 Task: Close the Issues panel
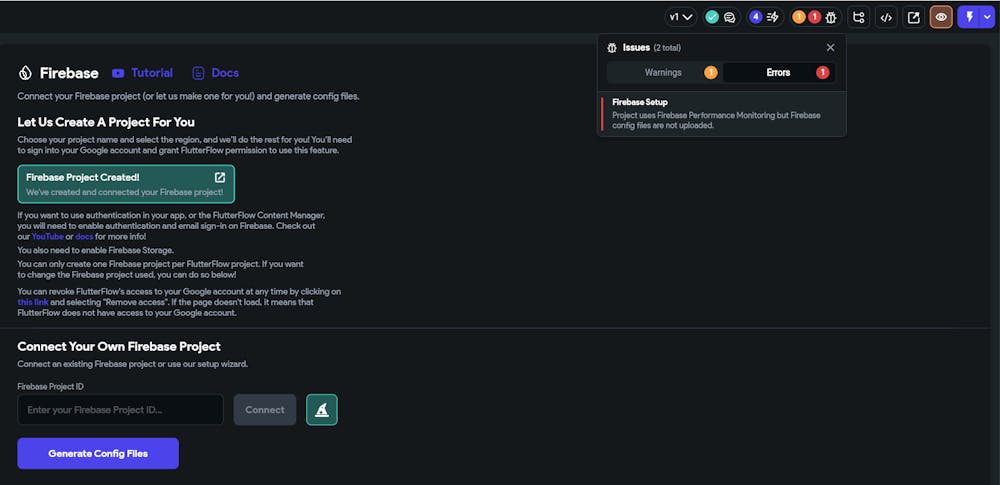pyautogui.click(x=830, y=47)
